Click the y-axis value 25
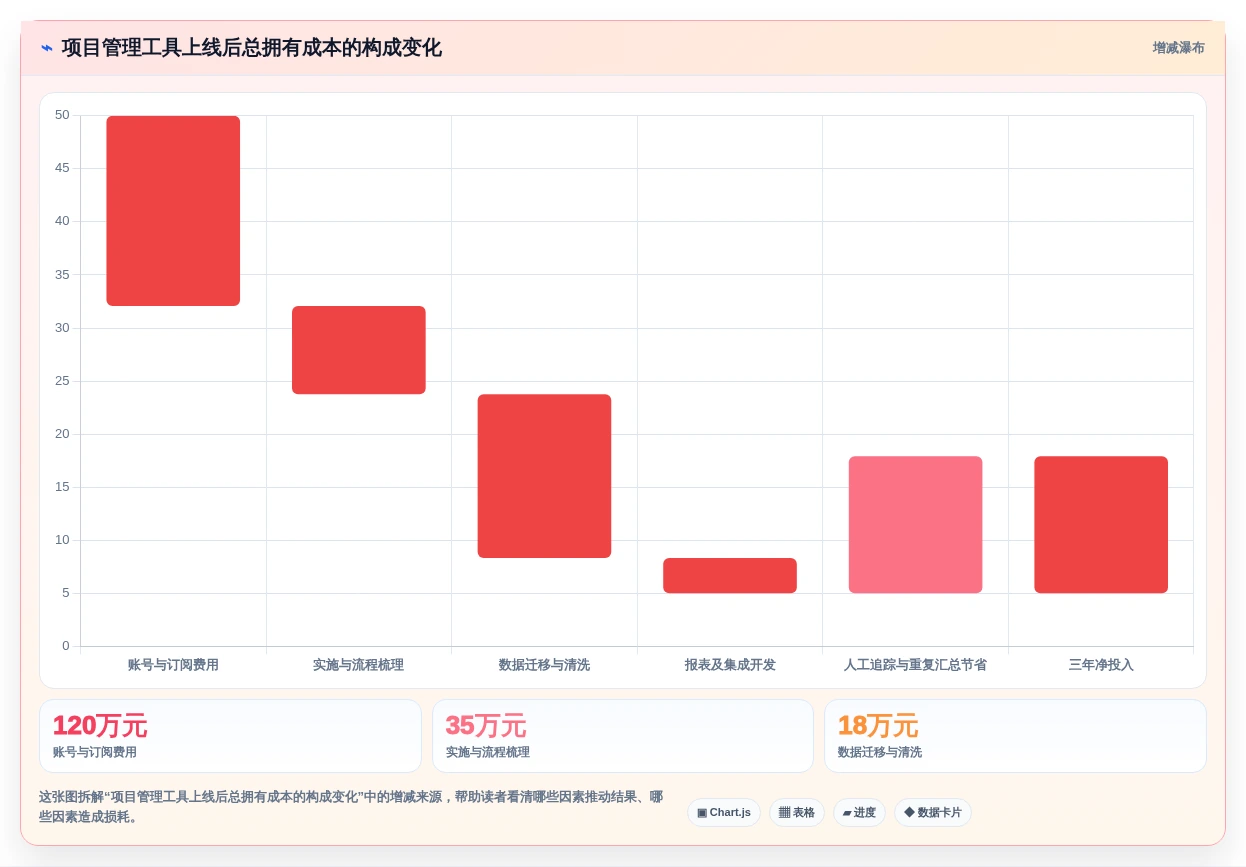This screenshot has height=867, width=1246. pos(62,381)
